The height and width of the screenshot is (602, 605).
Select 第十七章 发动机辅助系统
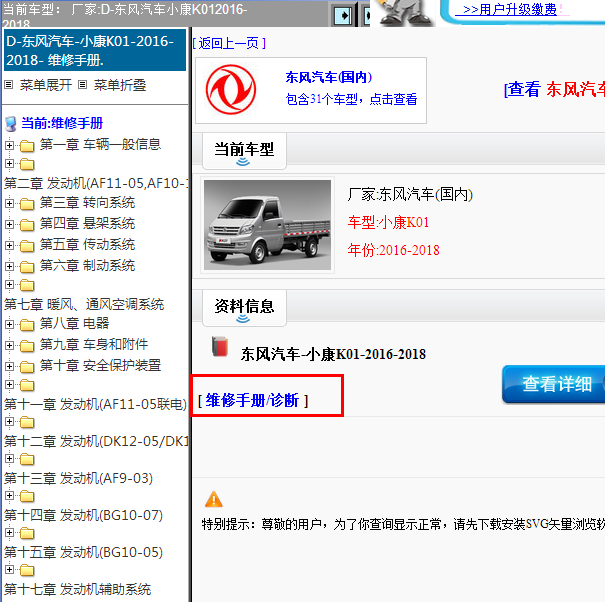(x=78, y=589)
